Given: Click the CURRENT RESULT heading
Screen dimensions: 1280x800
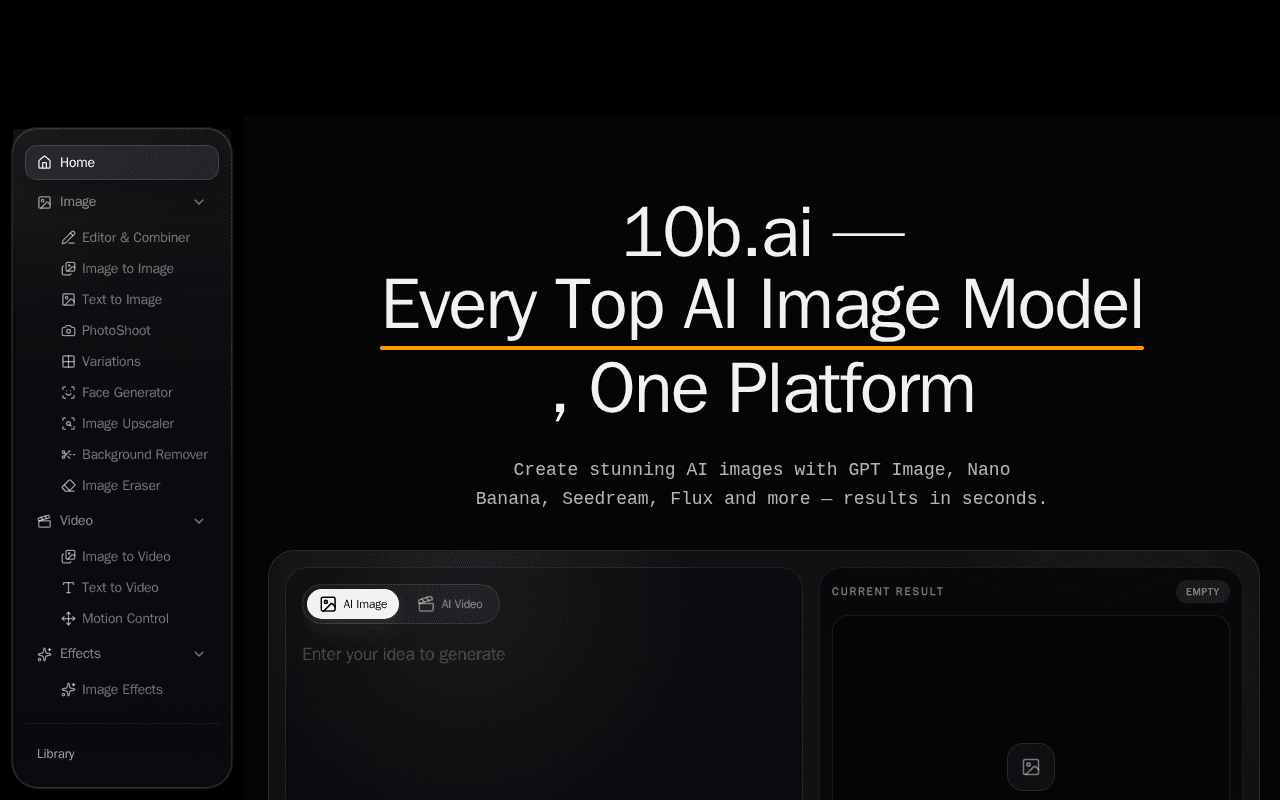Looking at the screenshot, I should click(888, 592).
